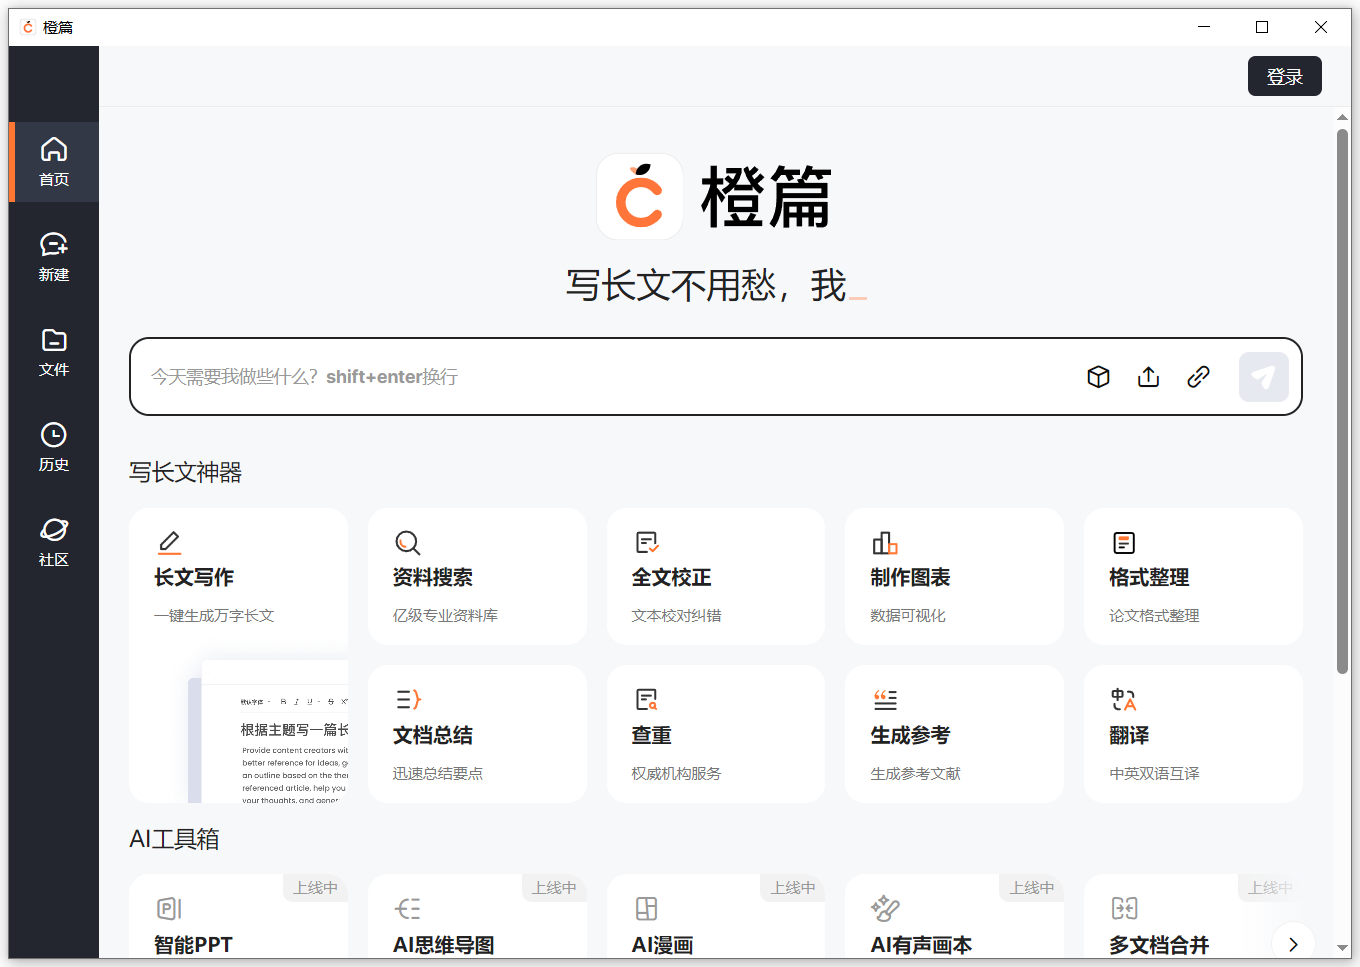Click the AI有声画本 sparkle brush icon
1360x967 pixels.
coord(885,908)
